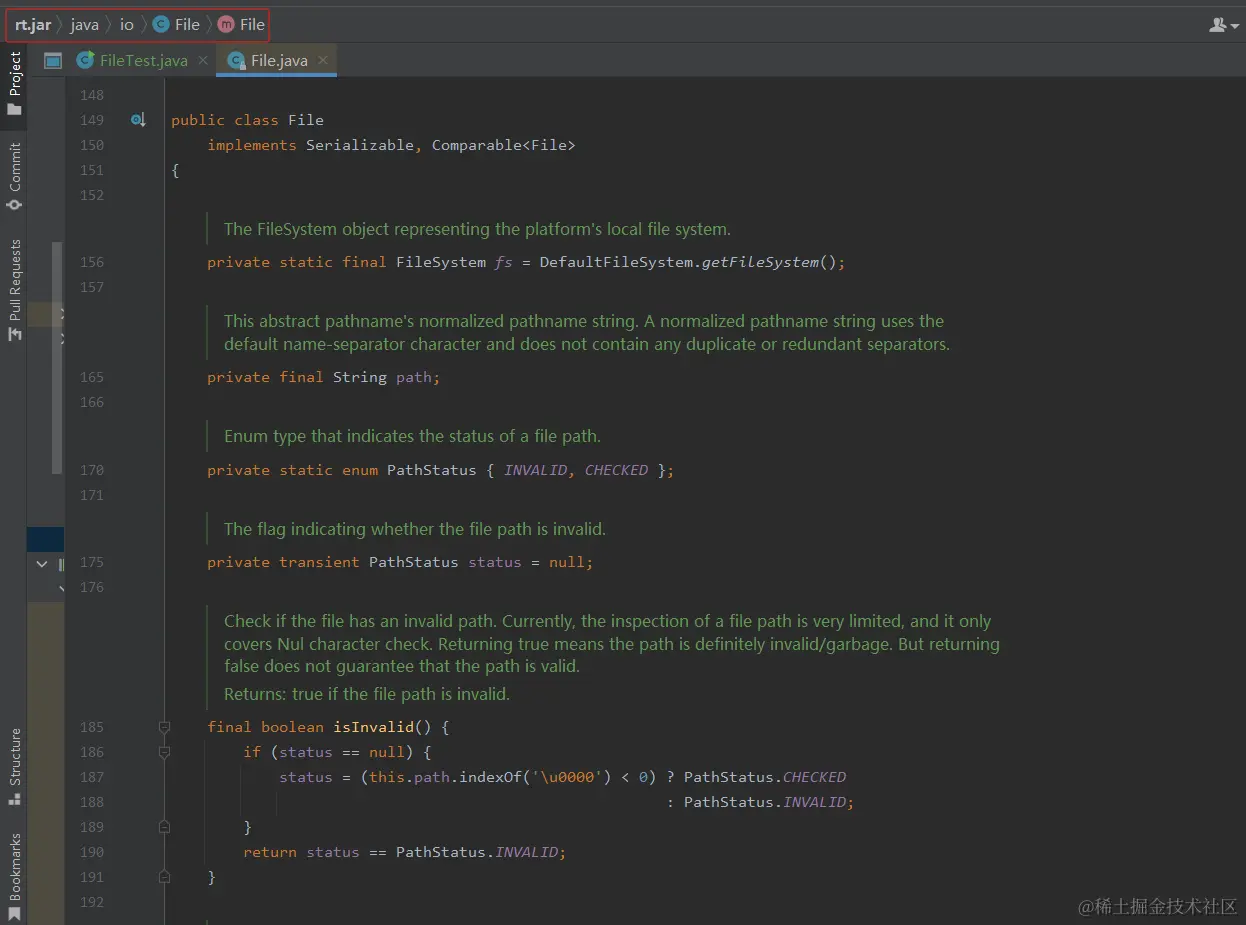Expand the chevron in the partially hidden project panel
Screen dimensions: 1246x925
pyautogui.click(x=42, y=564)
